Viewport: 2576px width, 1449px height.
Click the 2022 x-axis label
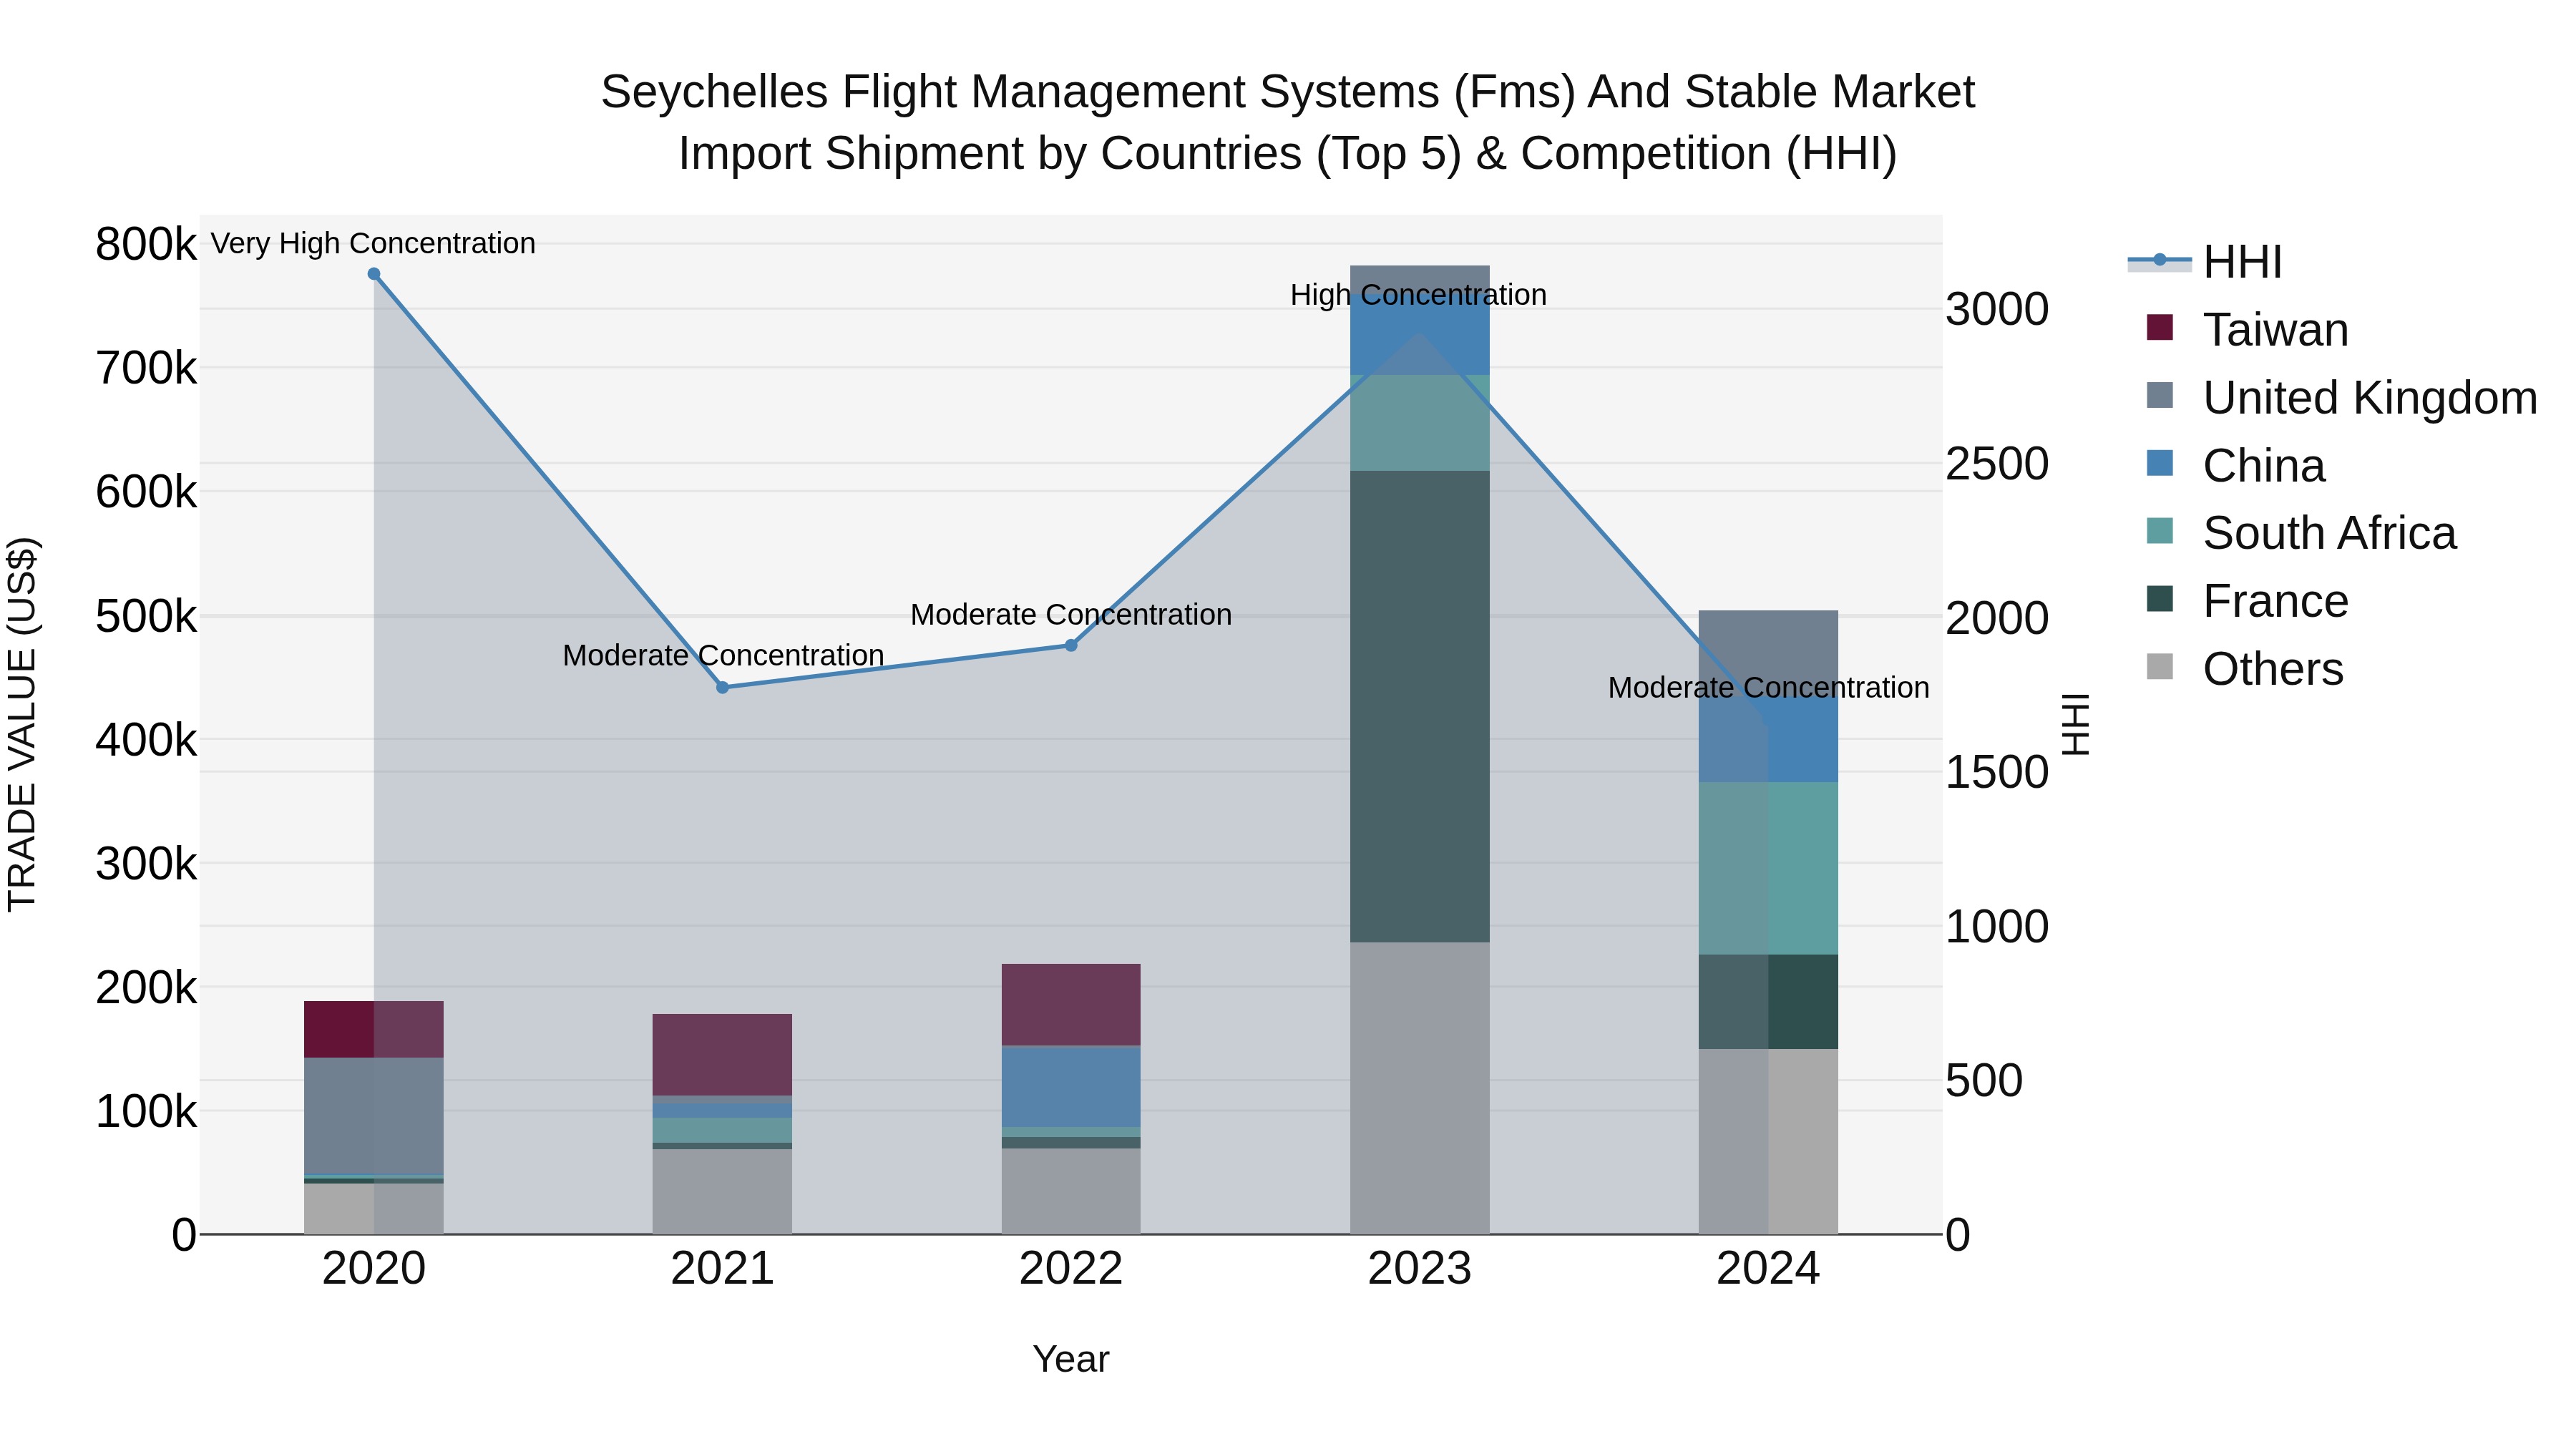click(x=1071, y=1269)
